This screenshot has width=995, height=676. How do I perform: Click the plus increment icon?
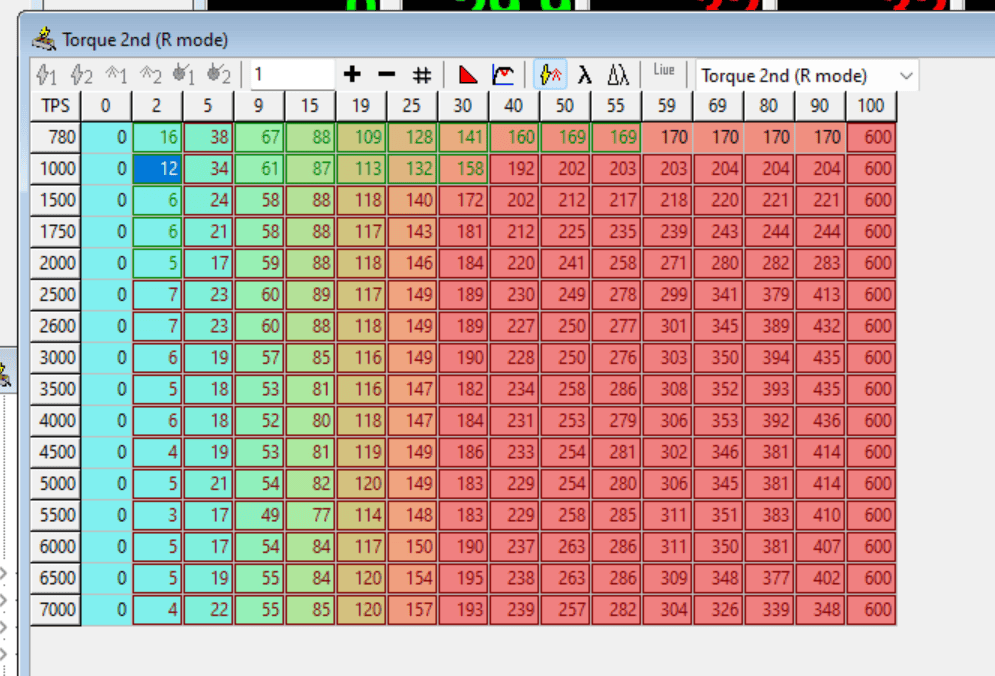(351, 75)
